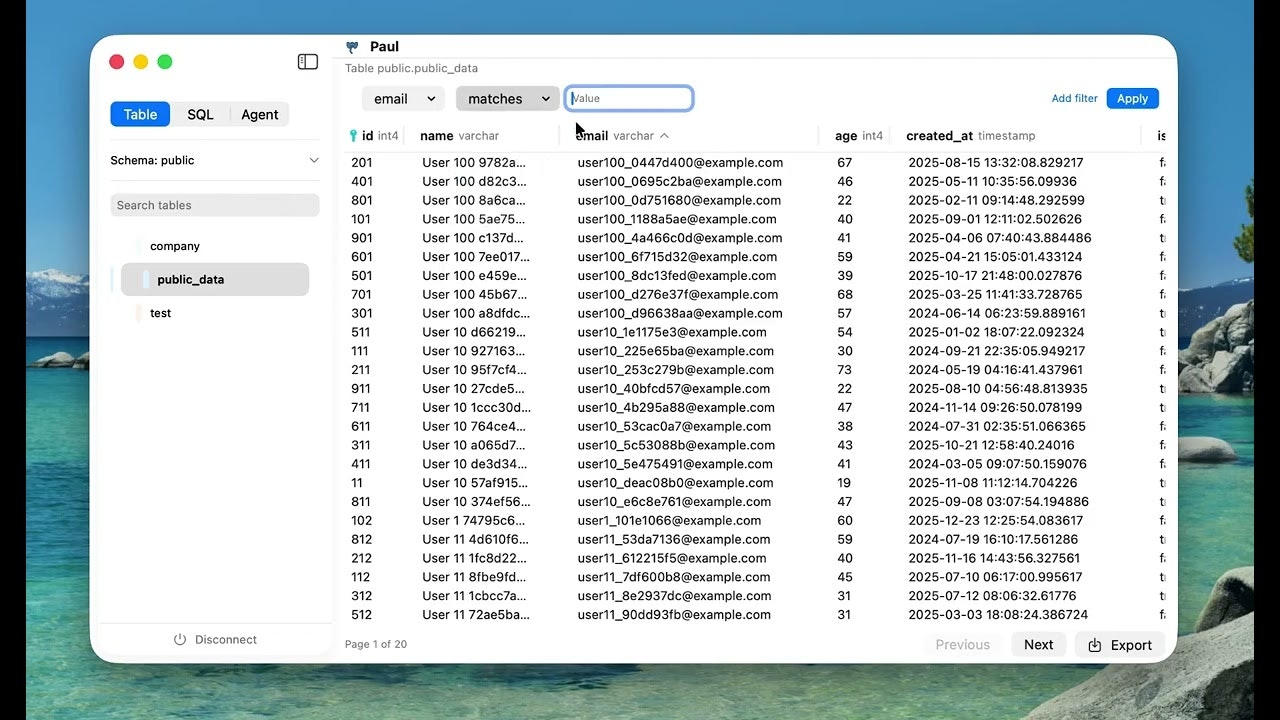The width and height of the screenshot is (1280, 720).
Task: Select the public_data table
Action: click(215, 280)
